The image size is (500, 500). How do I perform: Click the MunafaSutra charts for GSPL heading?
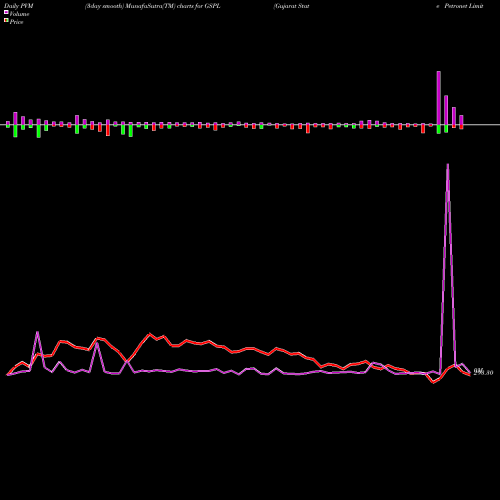(x=153, y=6)
